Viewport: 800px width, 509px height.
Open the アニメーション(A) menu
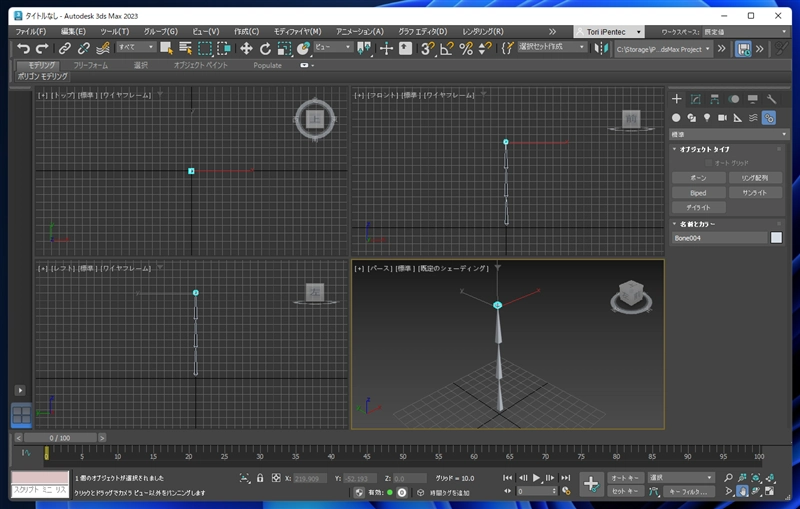tap(360, 32)
